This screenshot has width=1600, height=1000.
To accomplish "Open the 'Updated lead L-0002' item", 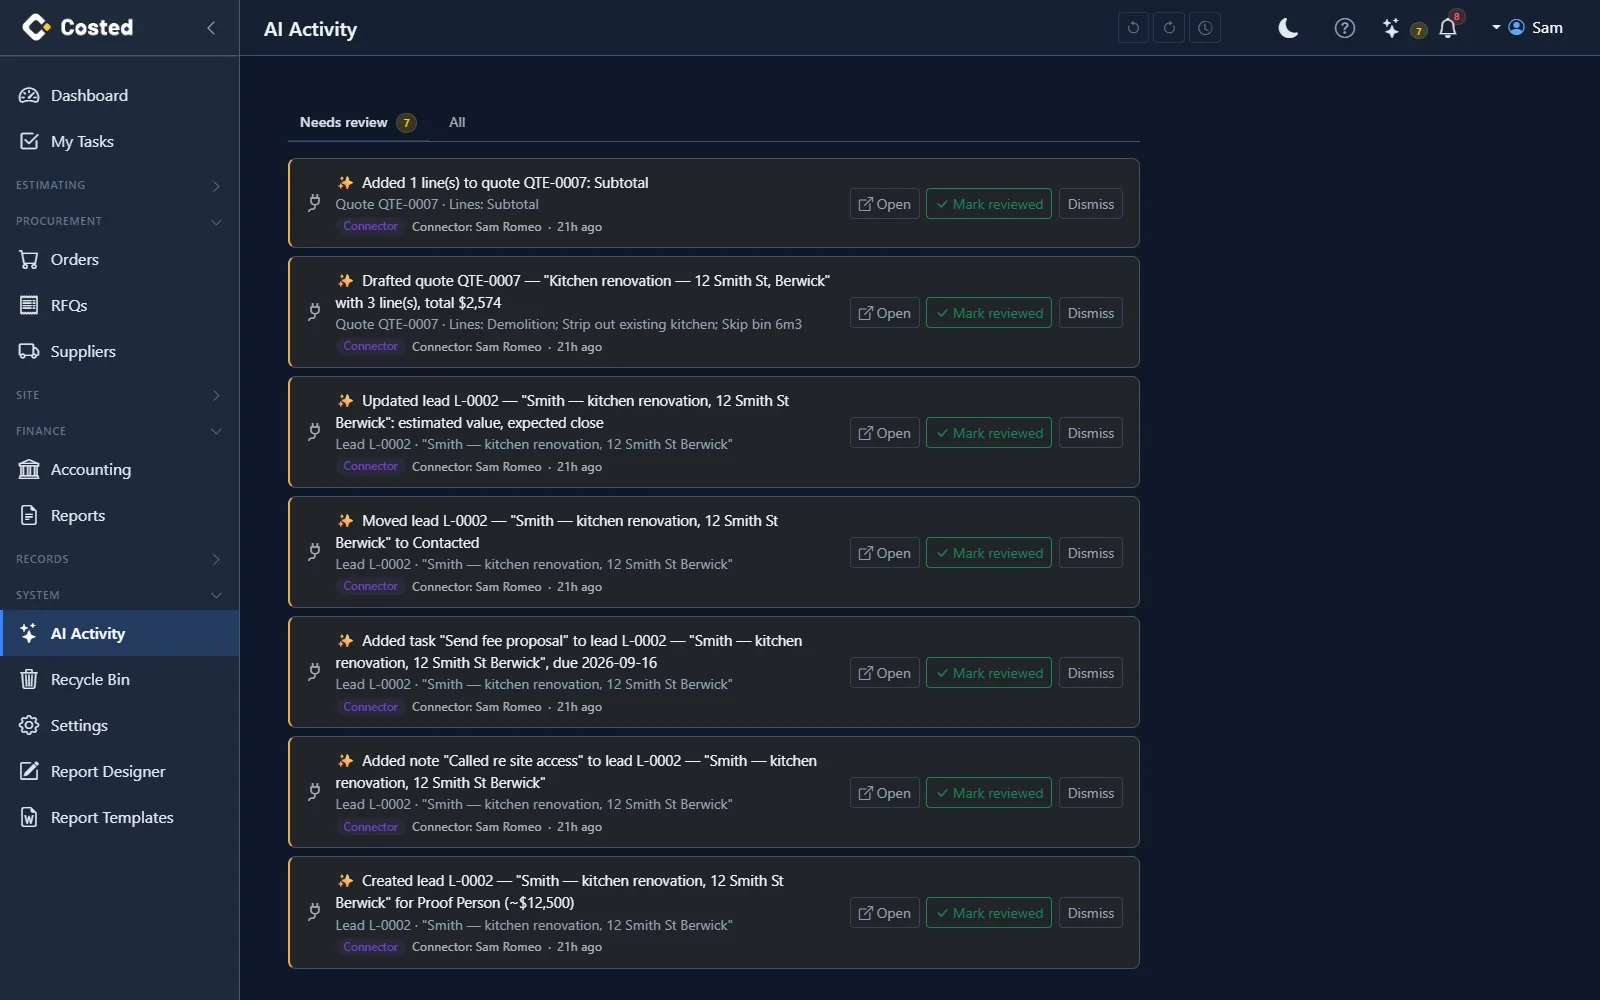I will tap(884, 433).
